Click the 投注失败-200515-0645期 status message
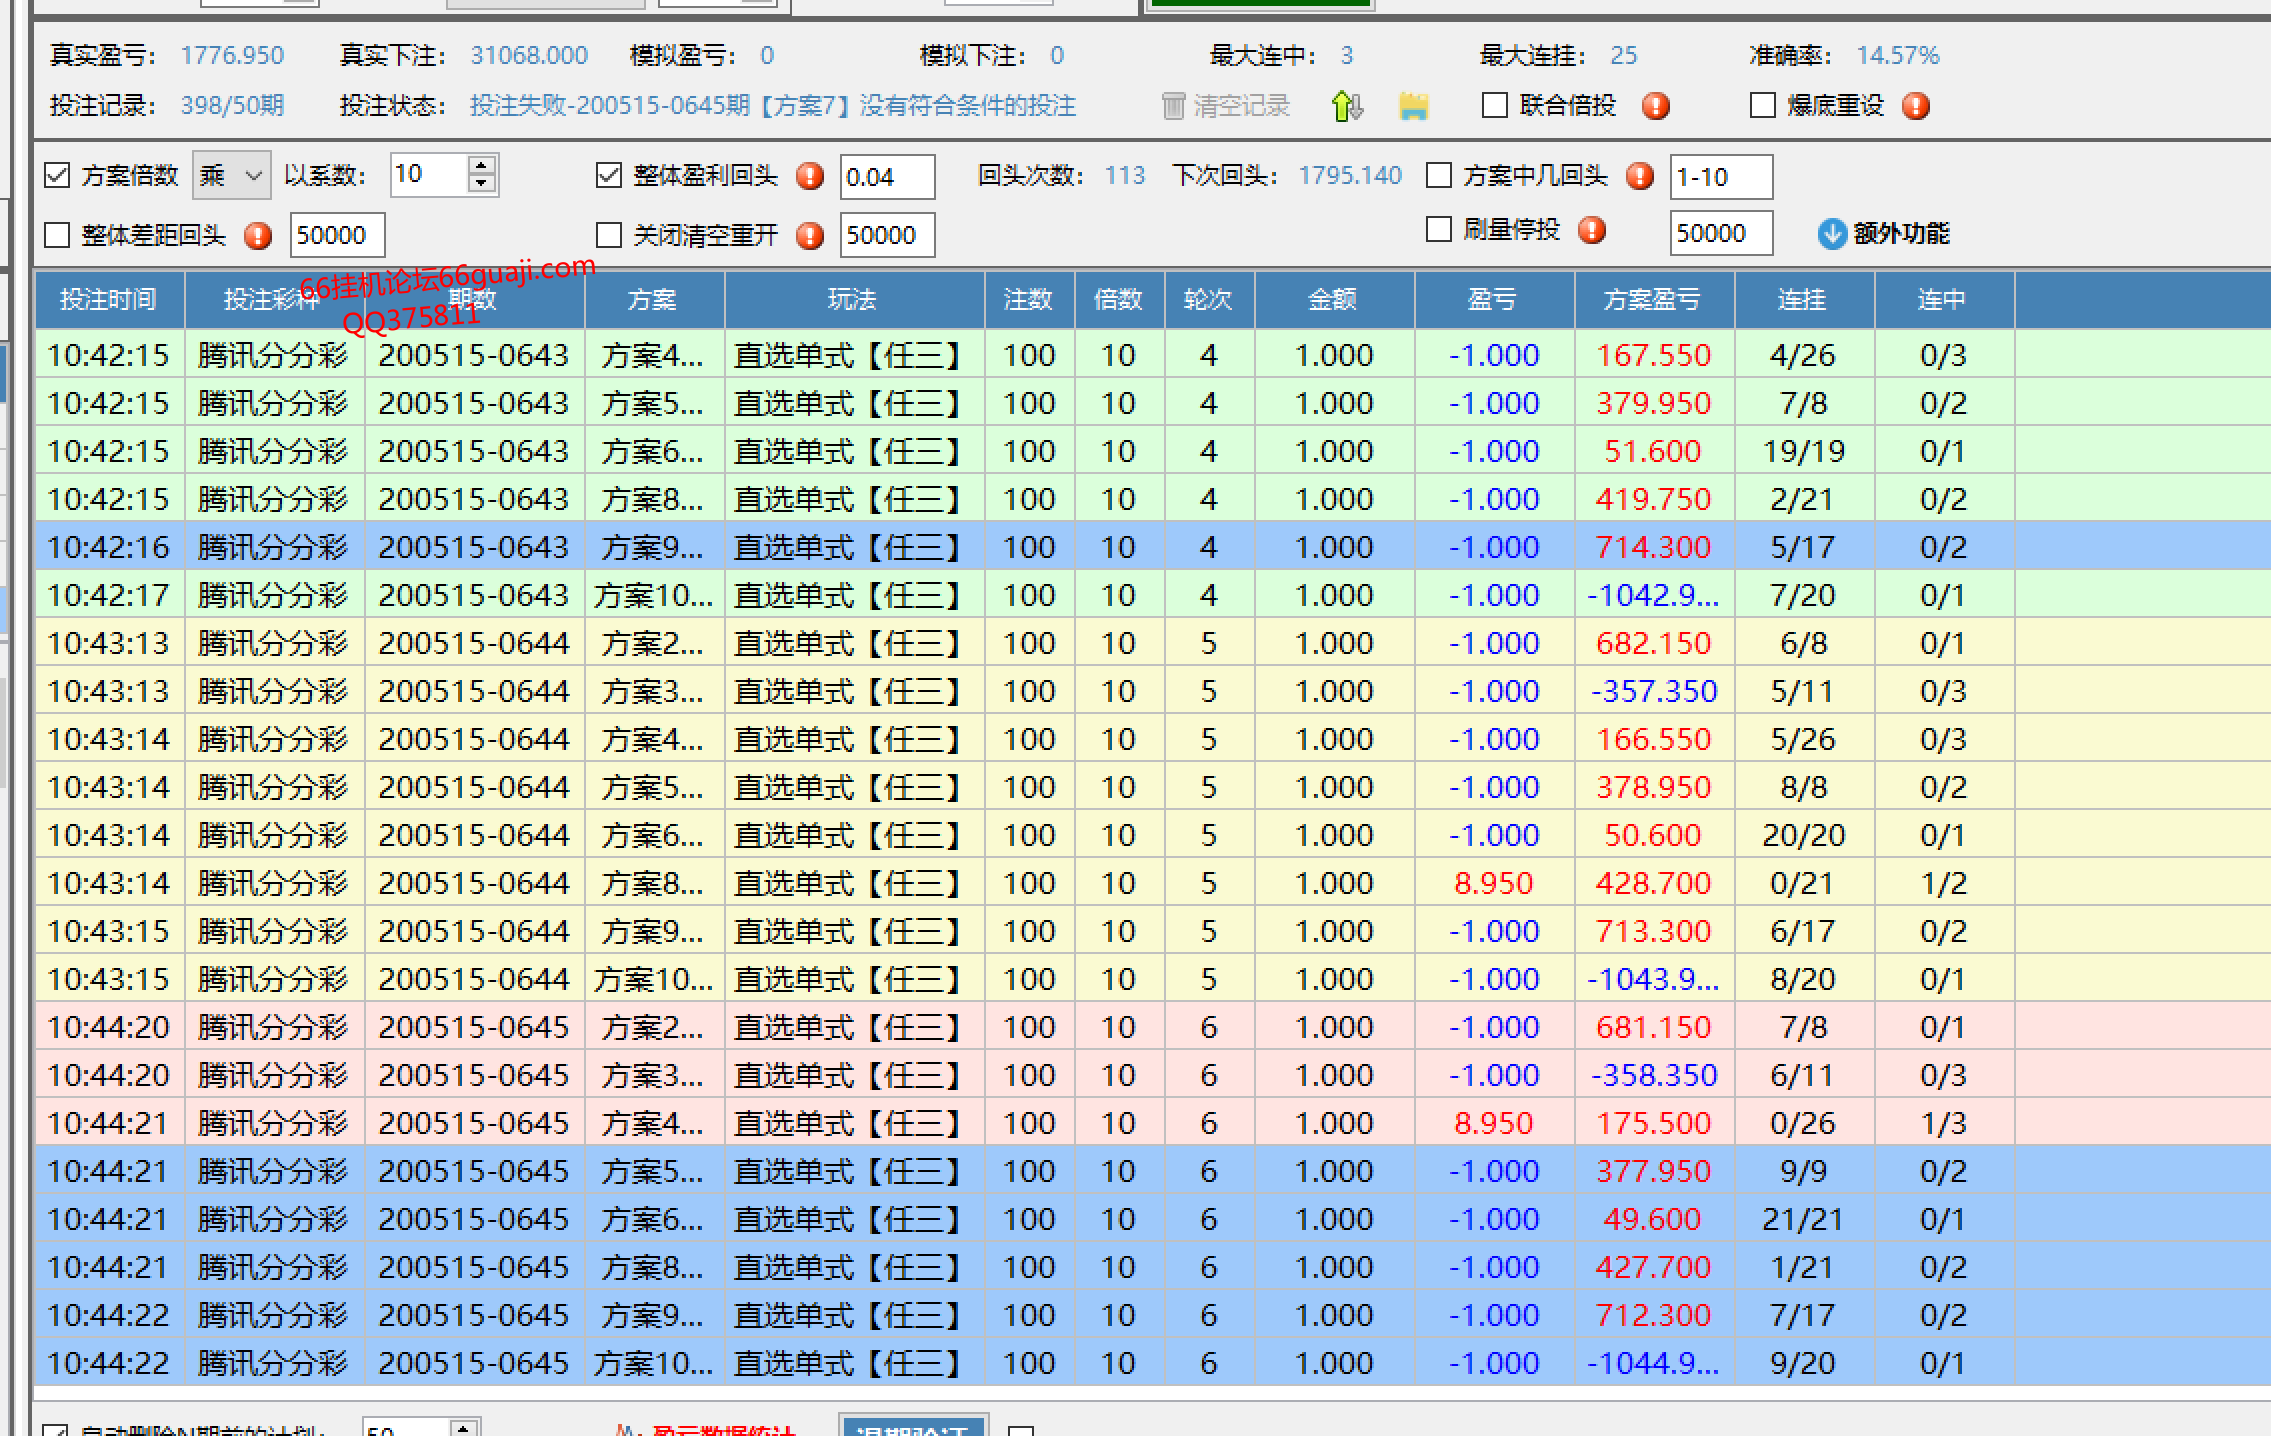The height and width of the screenshot is (1436, 2271). click(773, 105)
